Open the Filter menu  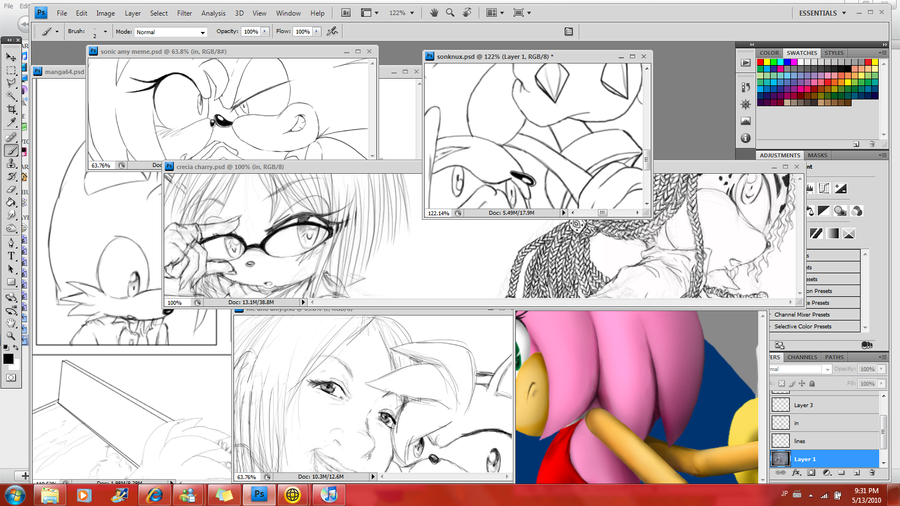[184, 13]
